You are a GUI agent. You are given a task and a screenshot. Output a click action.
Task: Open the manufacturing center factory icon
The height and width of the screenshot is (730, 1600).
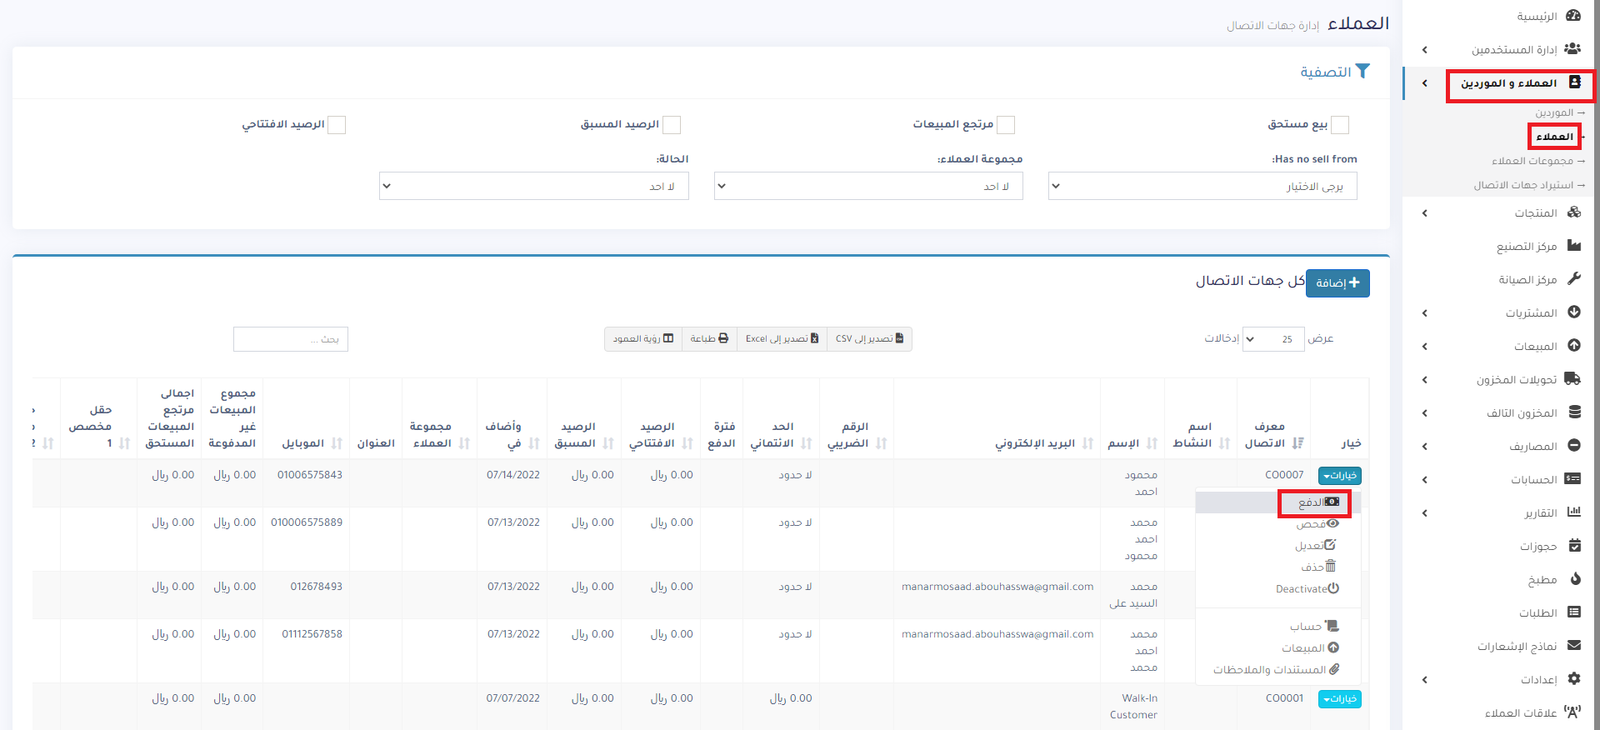[x=1574, y=246]
